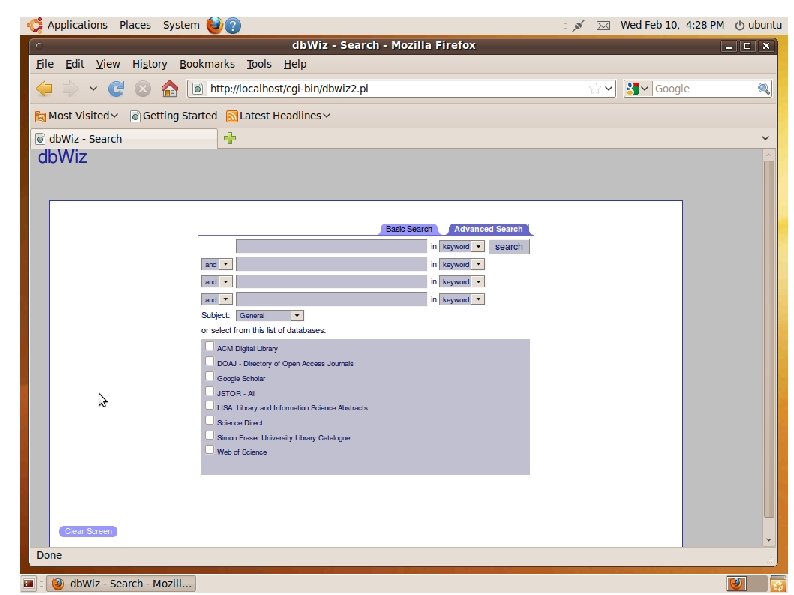Reload the current page
The width and height of the screenshot is (794, 595).
click(116, 89)
